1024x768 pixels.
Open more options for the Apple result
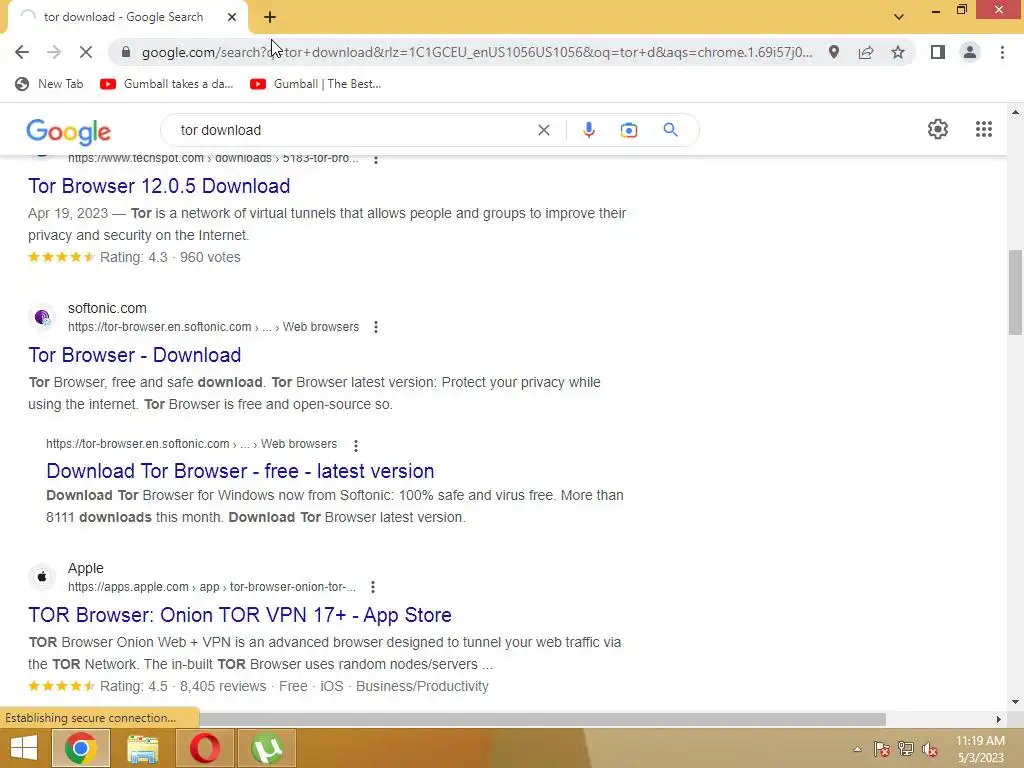click(372, 587)
